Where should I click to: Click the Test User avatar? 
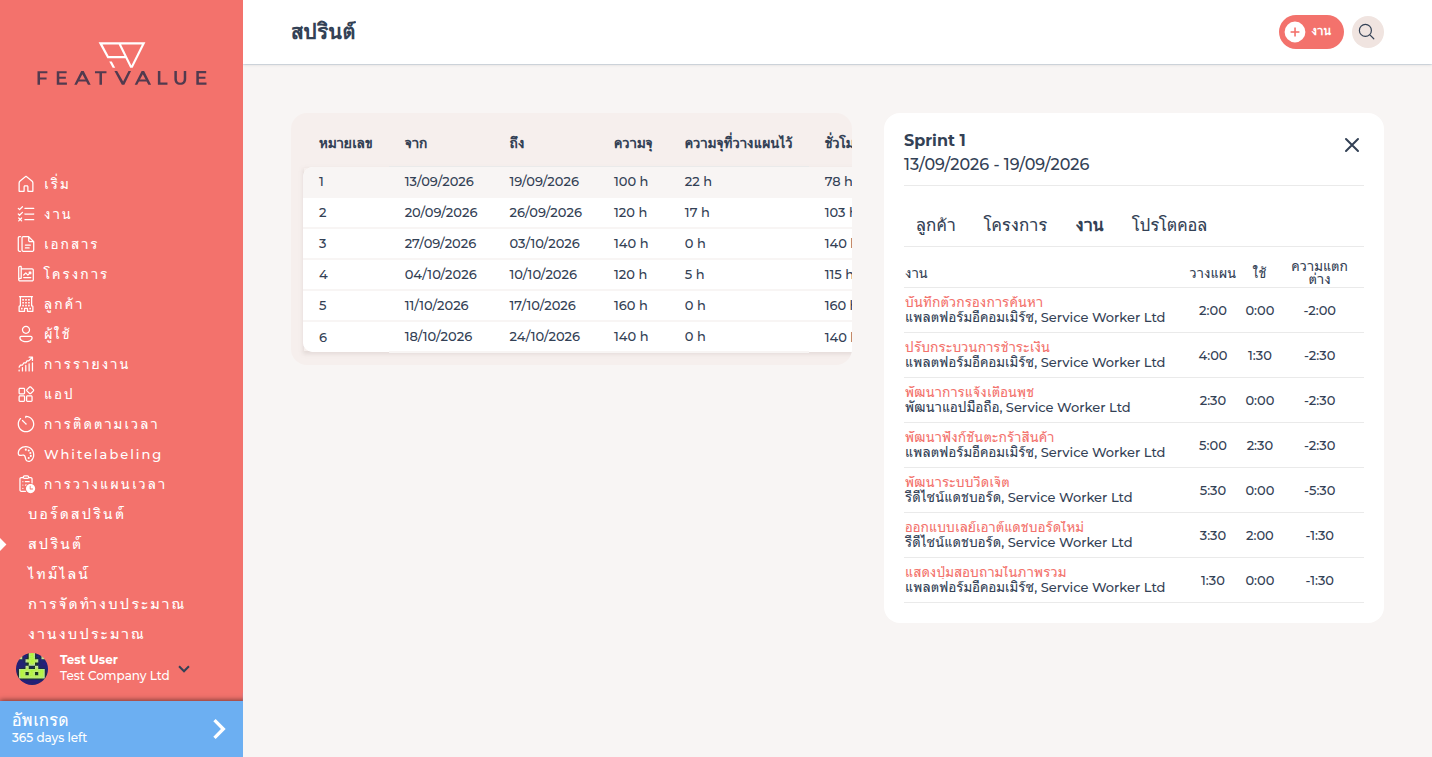tap(32, 668)
